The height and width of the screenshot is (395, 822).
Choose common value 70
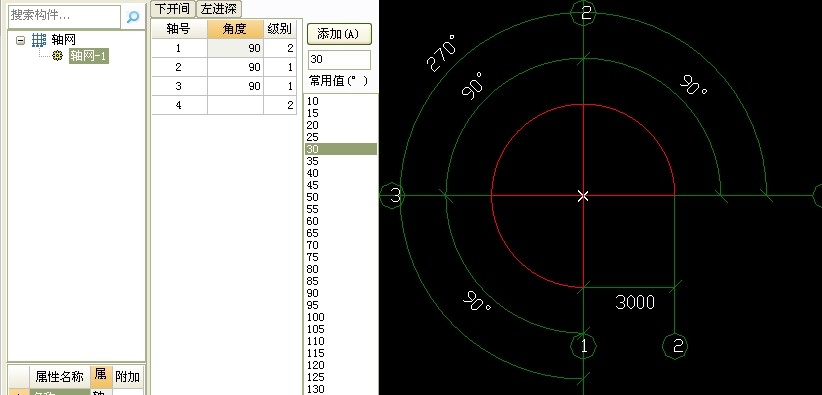coord(341,245)
